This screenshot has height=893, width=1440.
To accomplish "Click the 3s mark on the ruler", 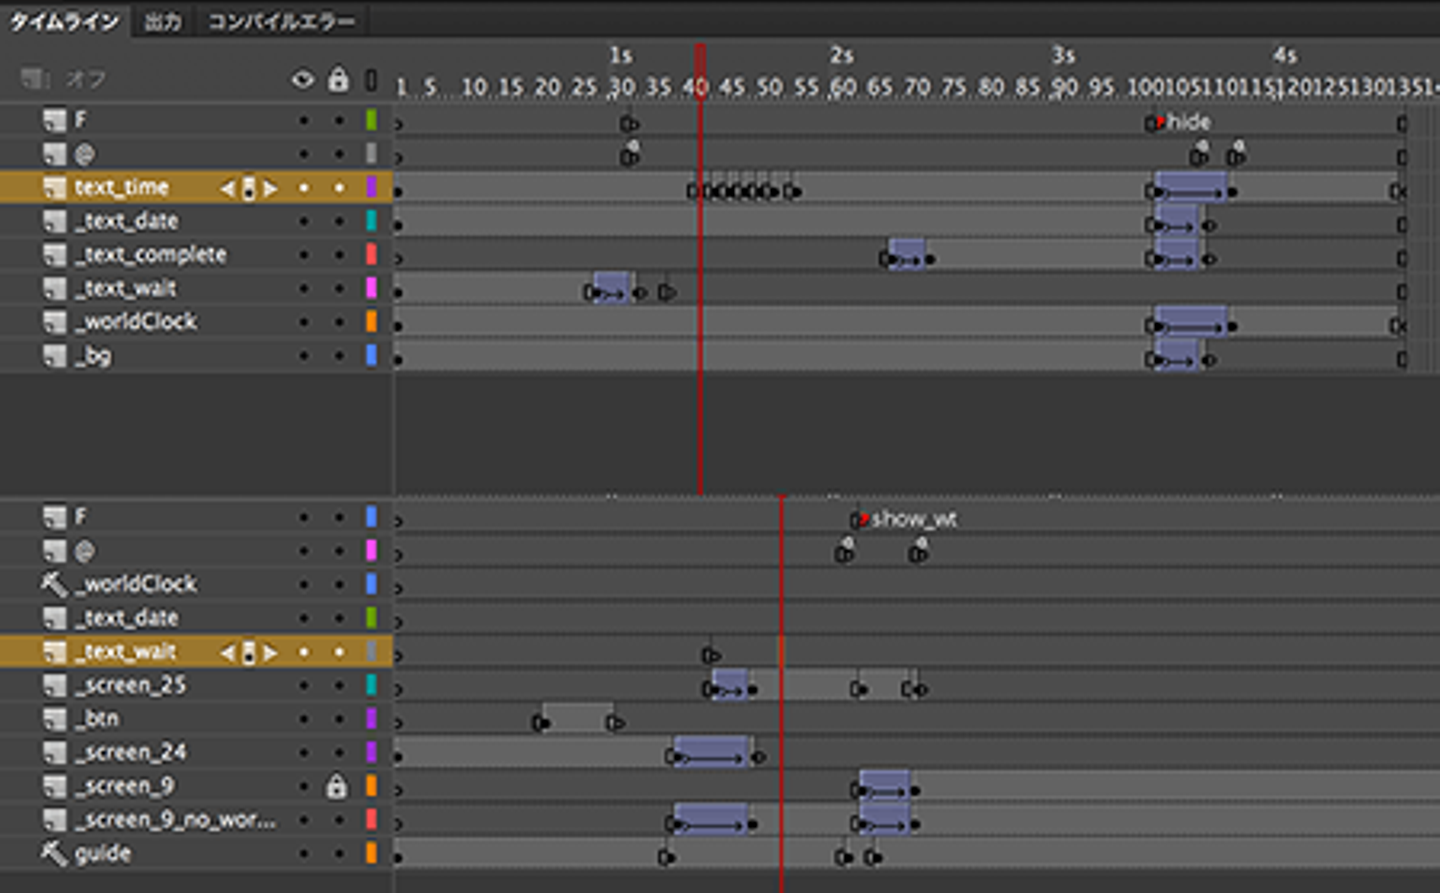I will [x=1063, y=55].
